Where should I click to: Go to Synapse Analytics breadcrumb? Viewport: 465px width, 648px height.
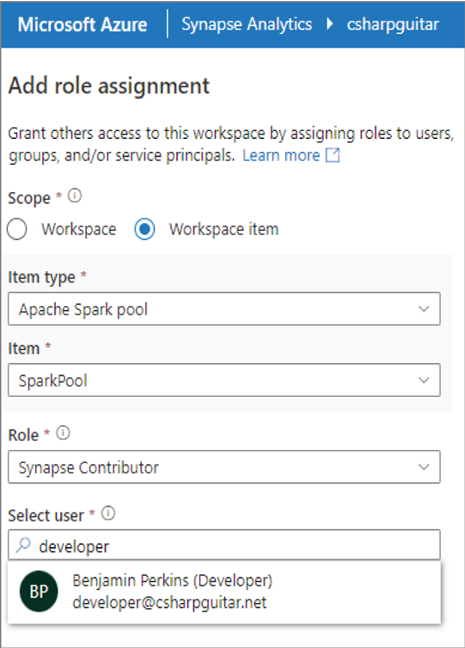247,24
